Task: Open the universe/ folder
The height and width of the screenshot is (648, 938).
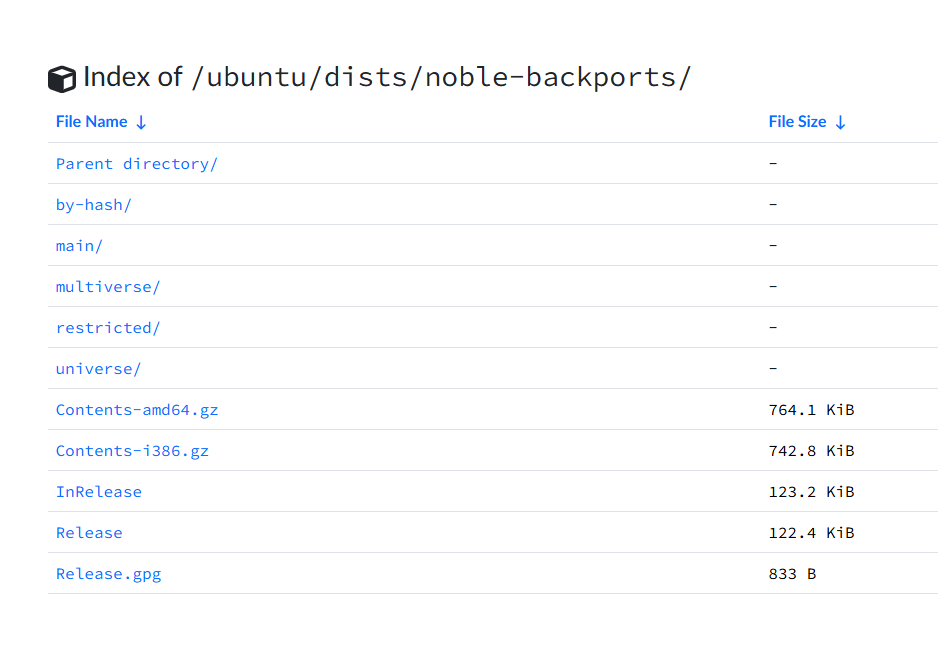Action: coord(98,369)
